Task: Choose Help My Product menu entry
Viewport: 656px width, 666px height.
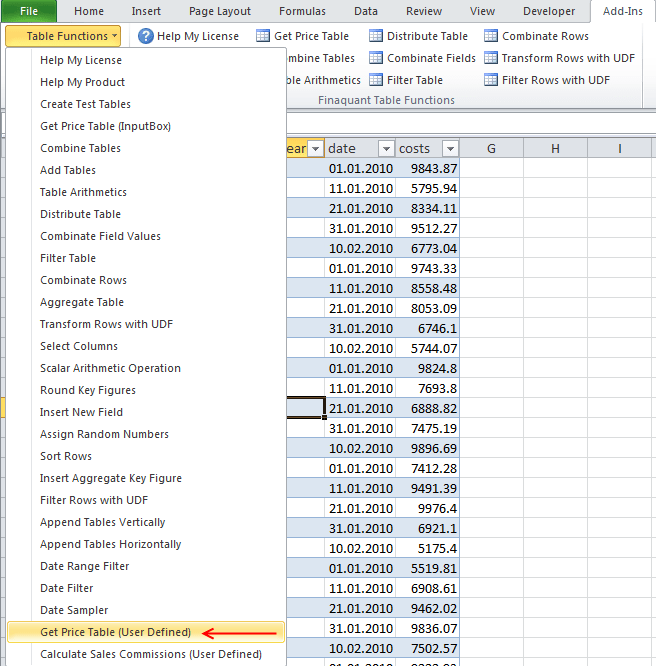Action: tap(146, 82)
